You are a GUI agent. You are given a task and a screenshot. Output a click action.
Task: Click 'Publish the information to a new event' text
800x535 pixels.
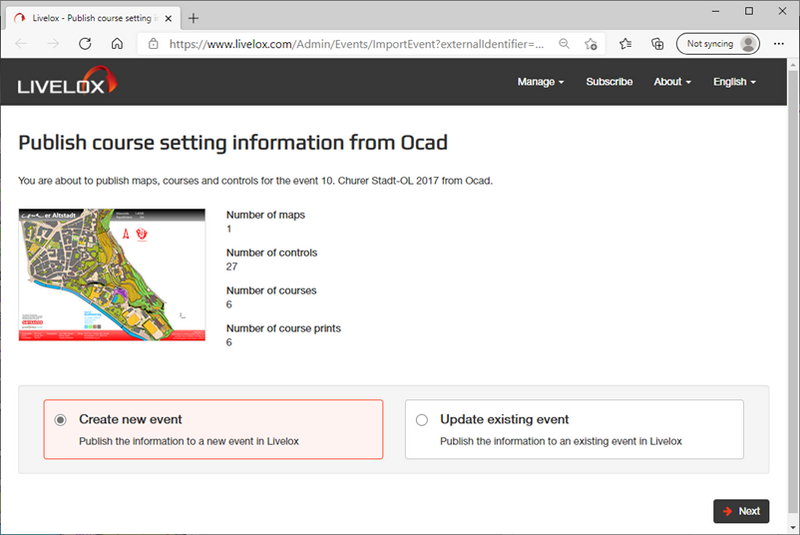tap(189, 441)
